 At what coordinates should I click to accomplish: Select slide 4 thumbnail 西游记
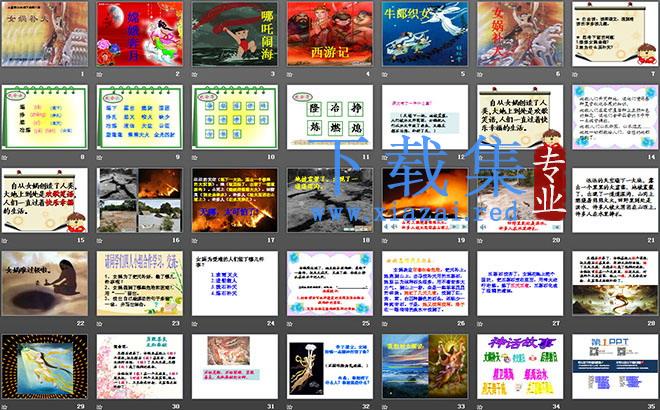(330, 34)
